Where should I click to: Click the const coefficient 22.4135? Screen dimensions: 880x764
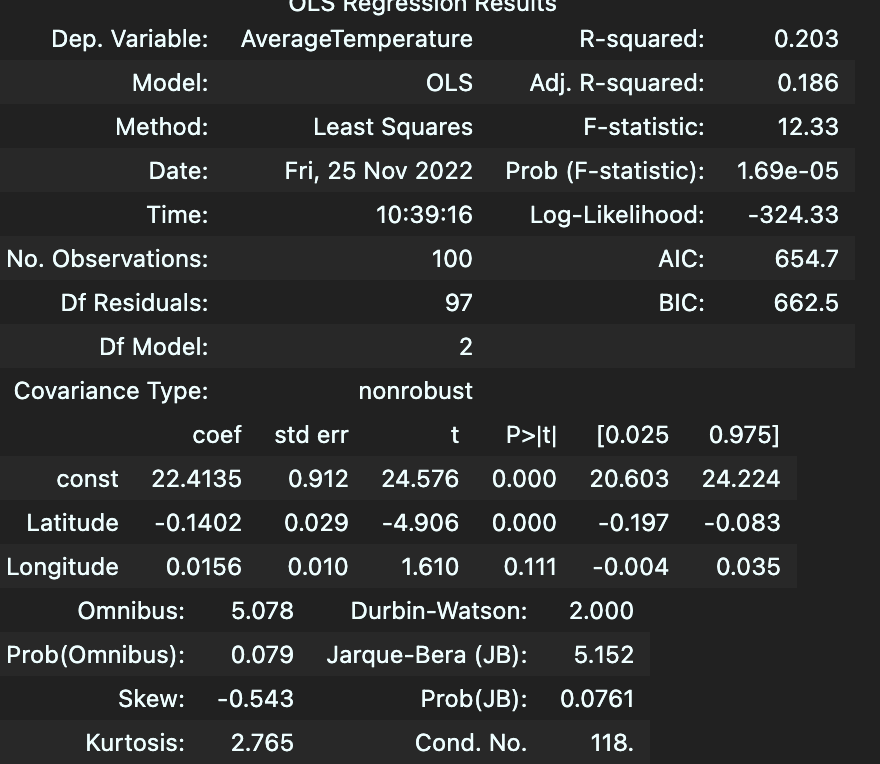point(196,479)
